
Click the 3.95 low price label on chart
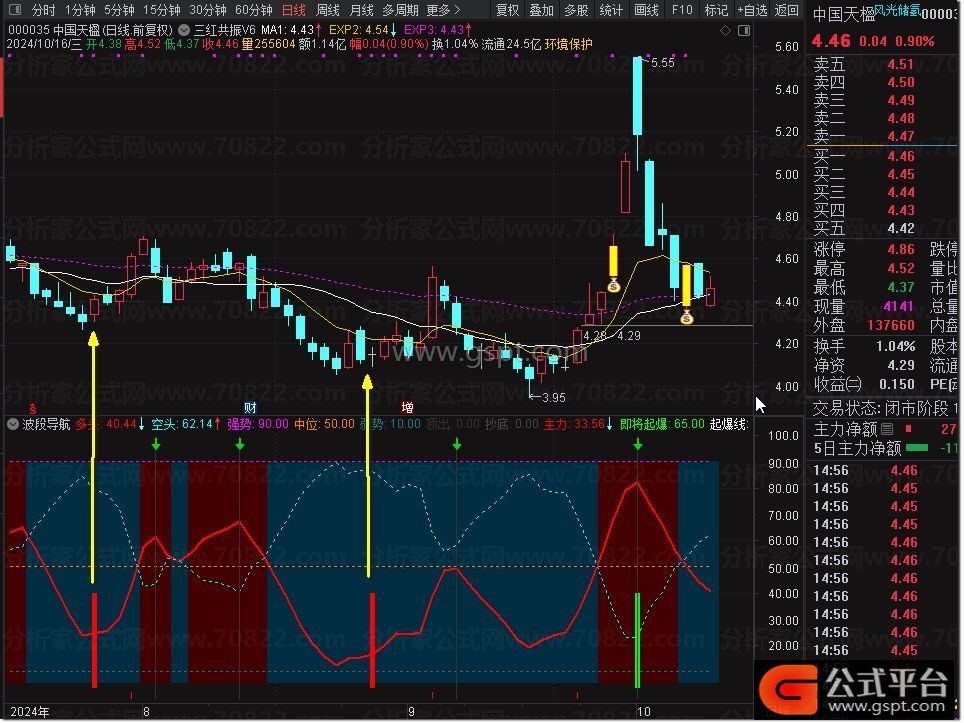point(553,397)
